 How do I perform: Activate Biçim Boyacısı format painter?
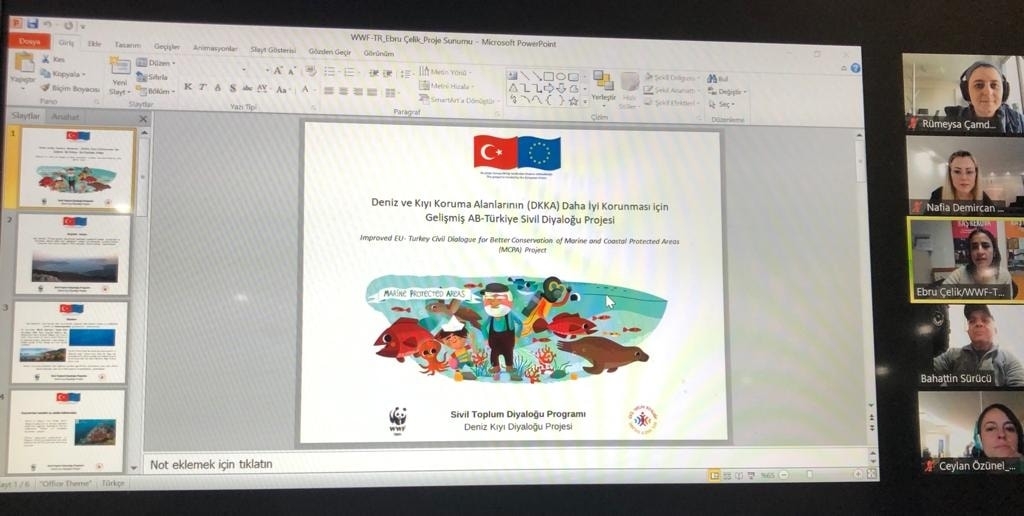[70, 88]
